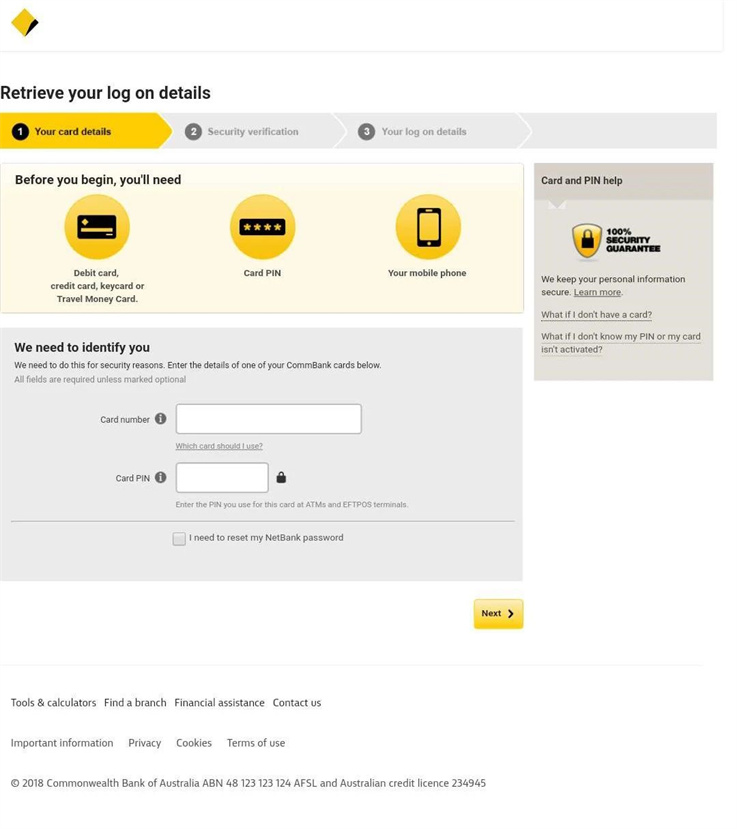Open 'What if I don't have a card?'

tap(596, 315)
